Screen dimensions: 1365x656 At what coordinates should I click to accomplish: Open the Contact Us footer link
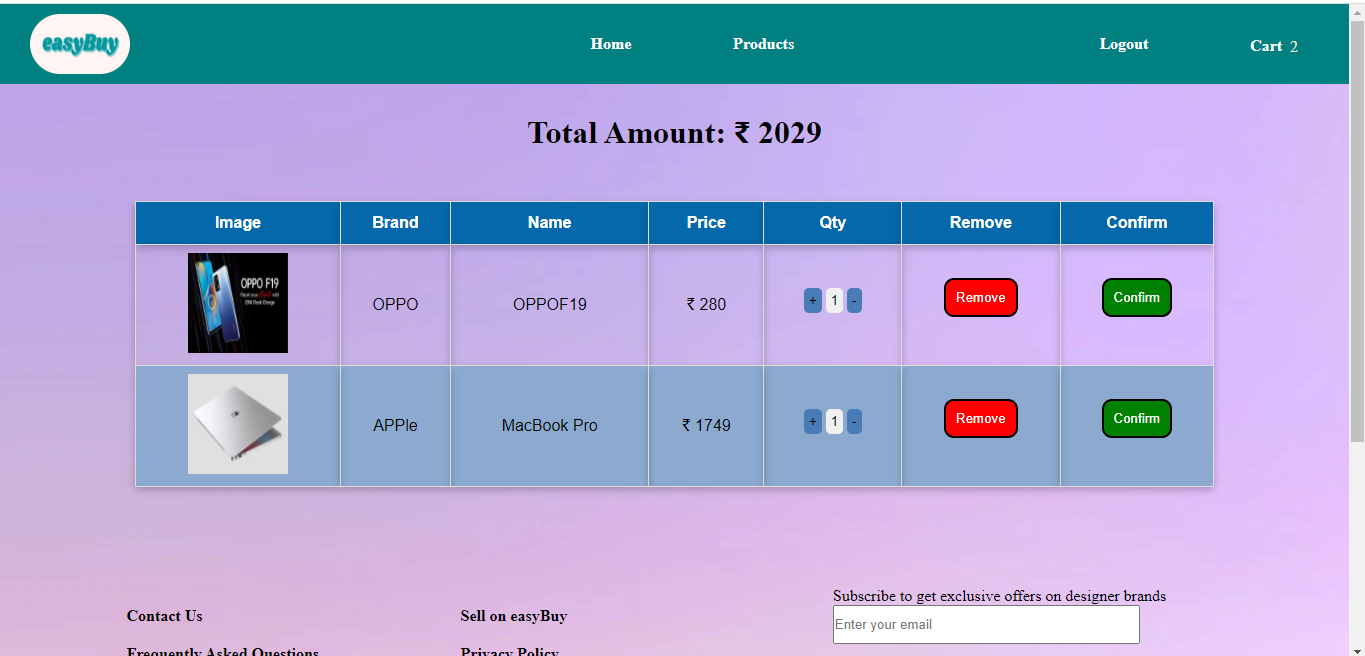click(165, 616)
